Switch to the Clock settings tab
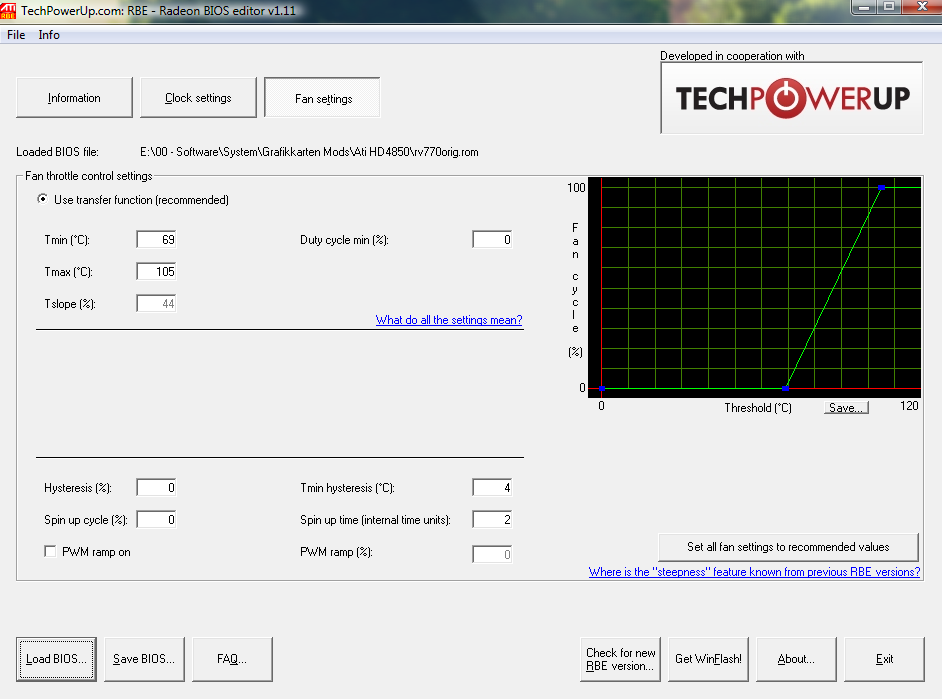942x699 pixels. click(x=198, y=97)
